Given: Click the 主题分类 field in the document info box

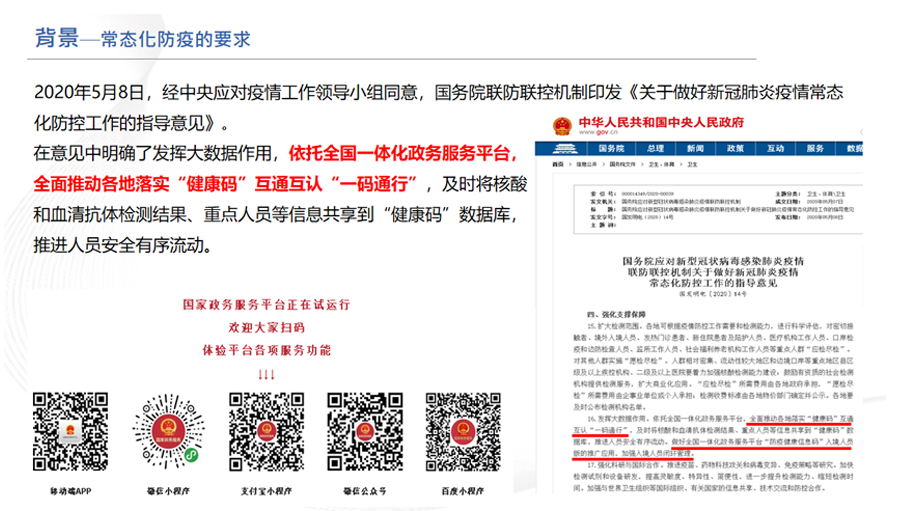Looking at the screenshot, I should click(x=810, y=194).
